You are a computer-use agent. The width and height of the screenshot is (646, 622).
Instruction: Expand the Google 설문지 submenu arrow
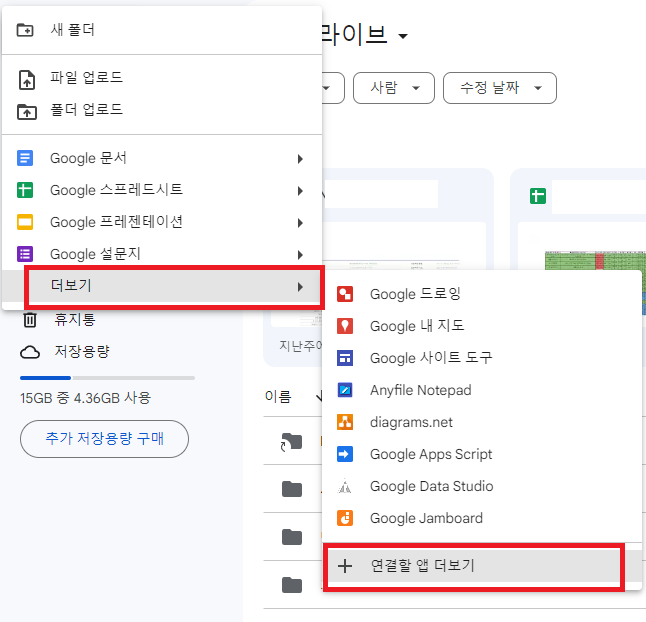click(300, 255)
